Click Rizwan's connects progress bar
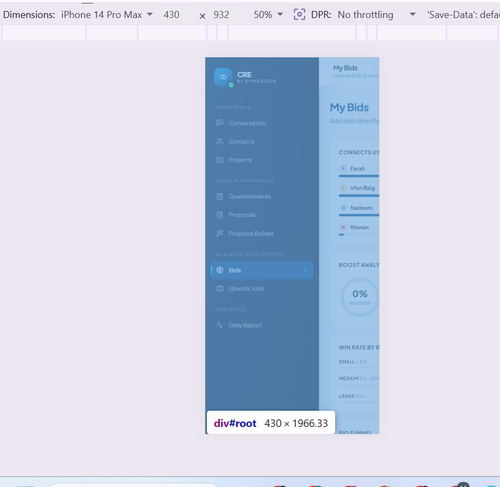Screen dimensions: 500x487 (359, 235)
